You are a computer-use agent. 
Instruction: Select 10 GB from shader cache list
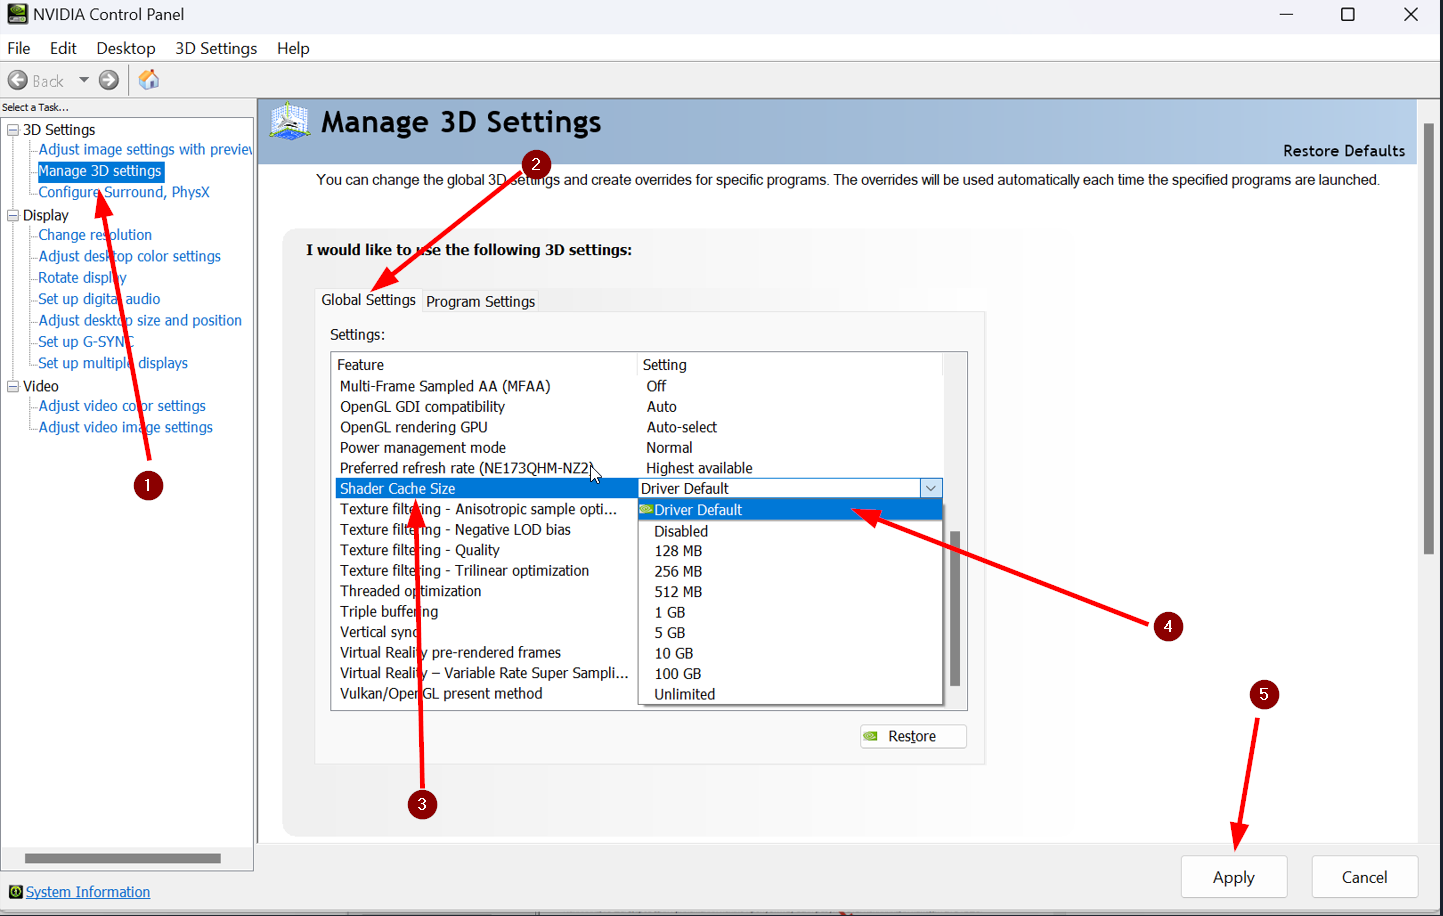point(673,653)
